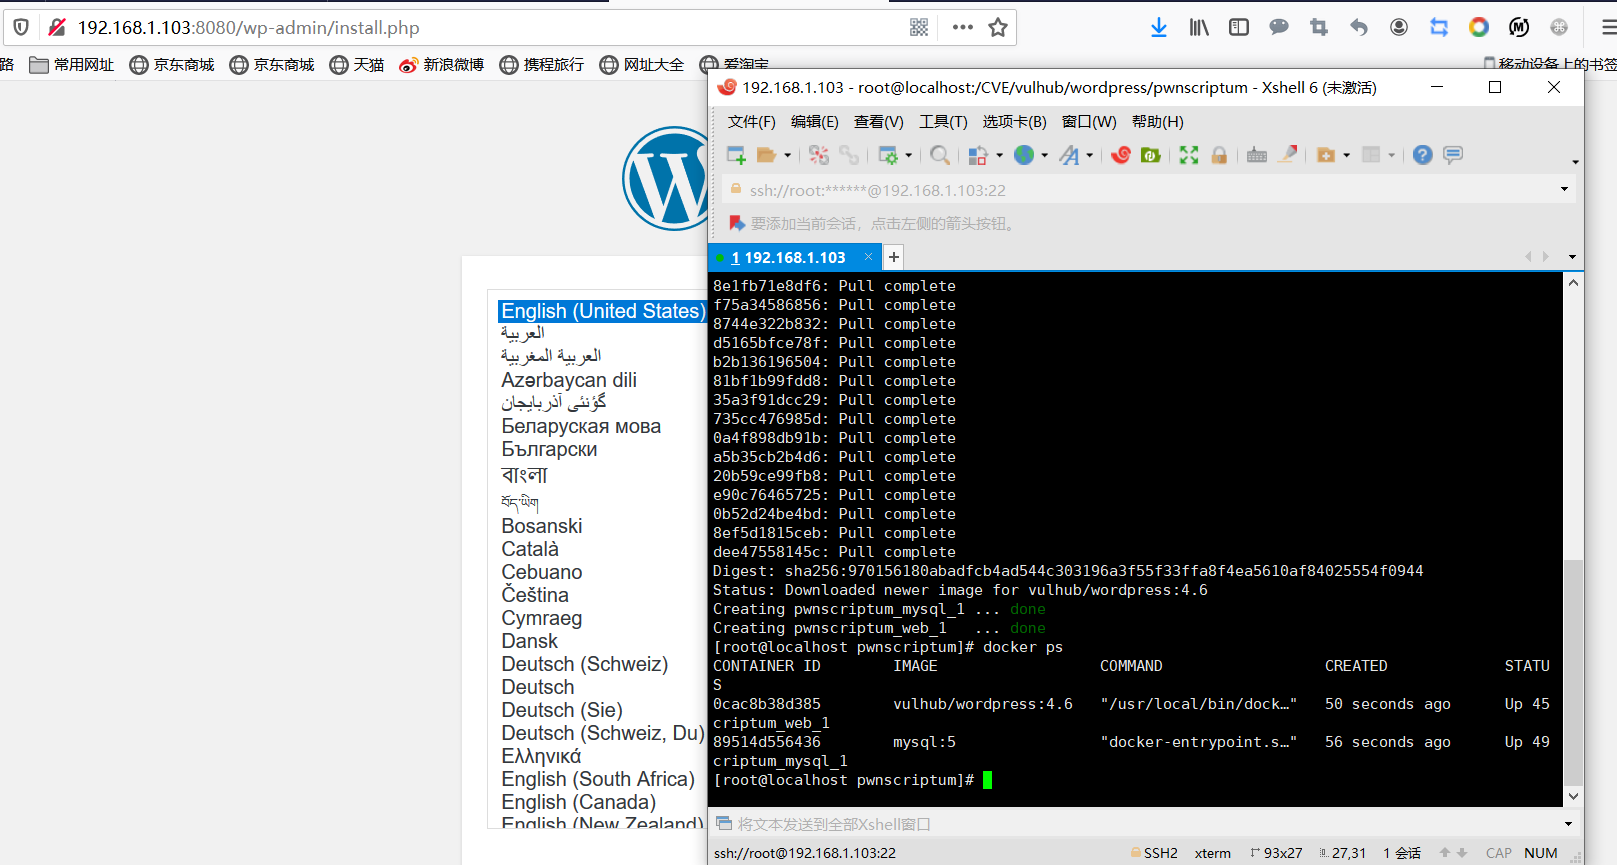Open the Xshell folder open icon
This screenshot has width=1617, height=865.
767,155
